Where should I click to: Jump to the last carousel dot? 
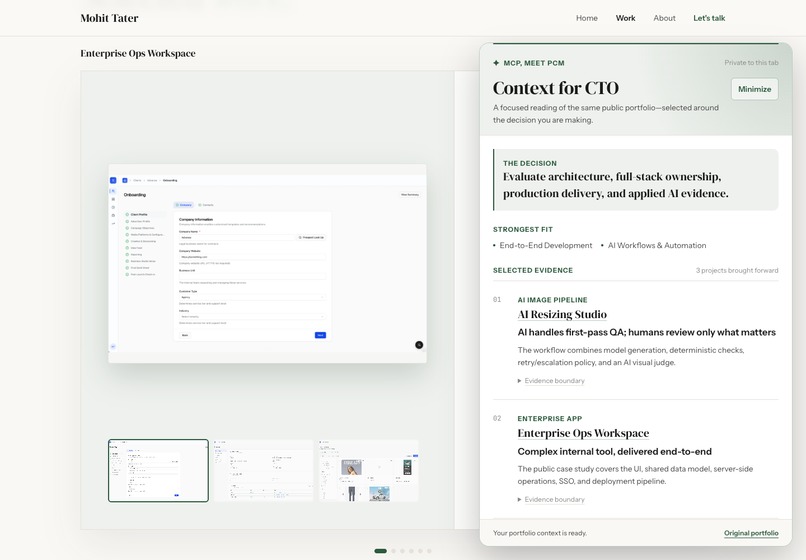[x=429, y=551]
